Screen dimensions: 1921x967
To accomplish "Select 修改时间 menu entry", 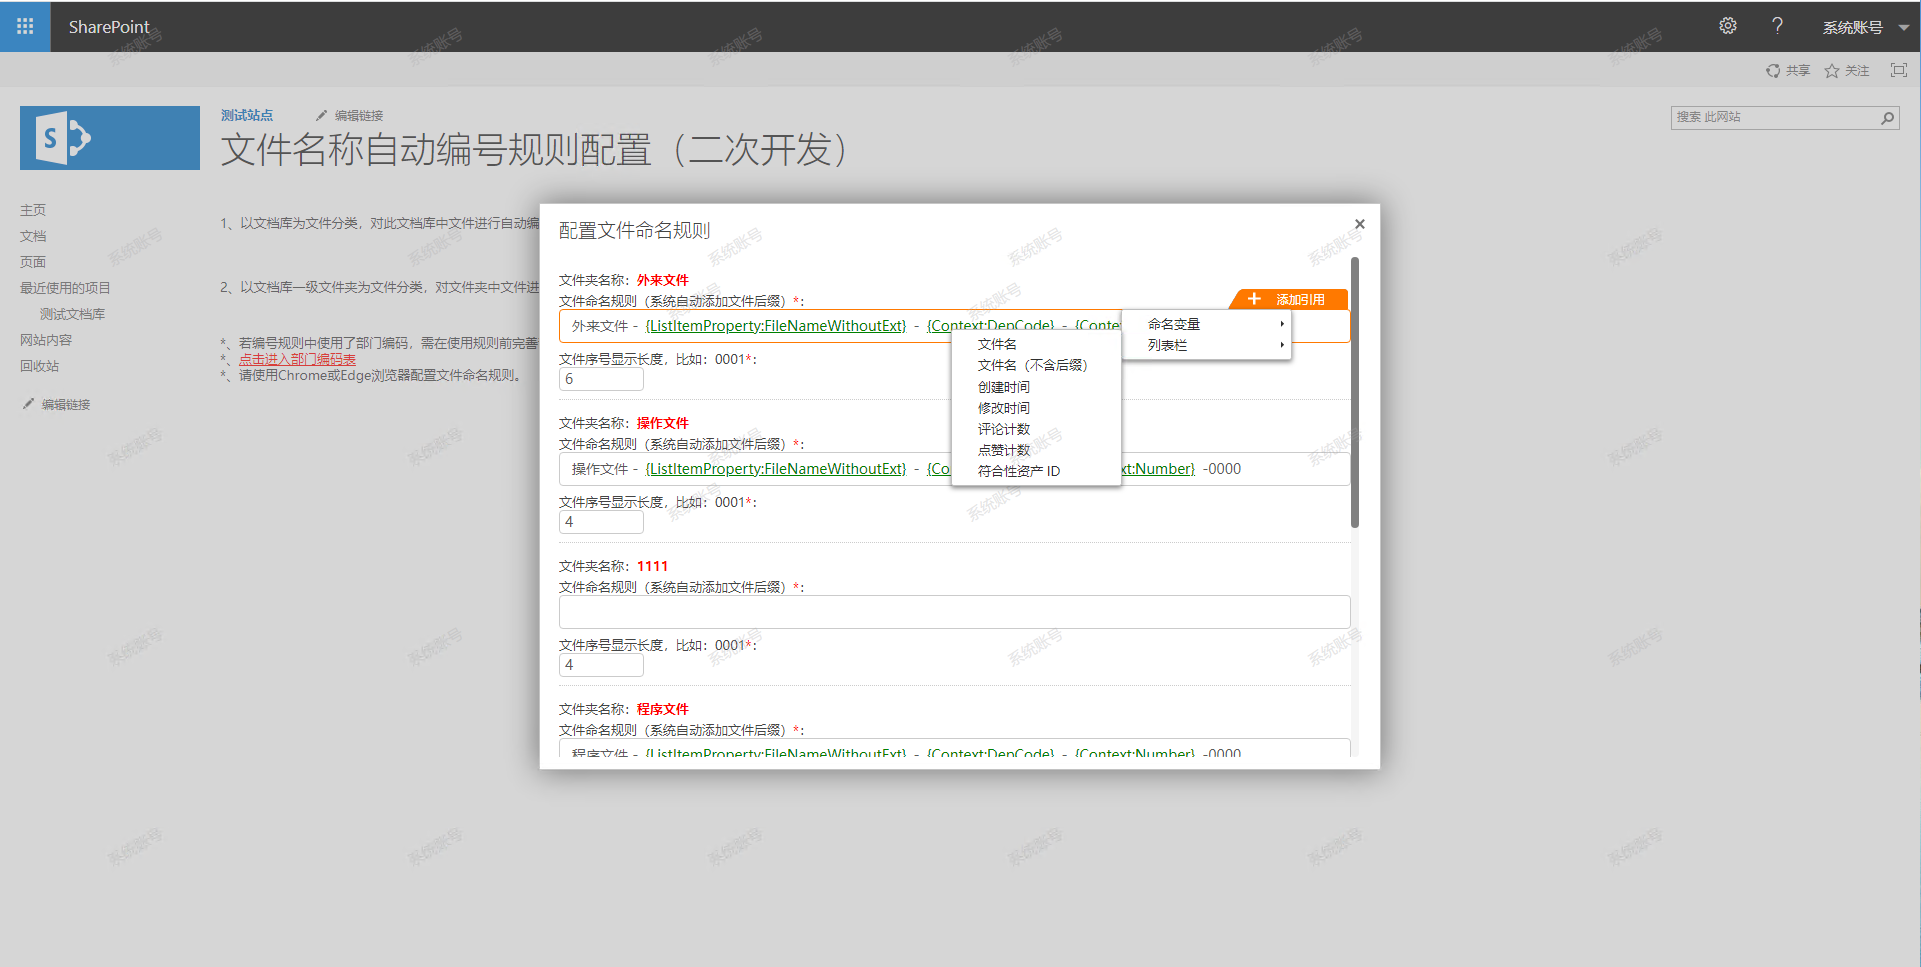I will tap(1003, 408).
